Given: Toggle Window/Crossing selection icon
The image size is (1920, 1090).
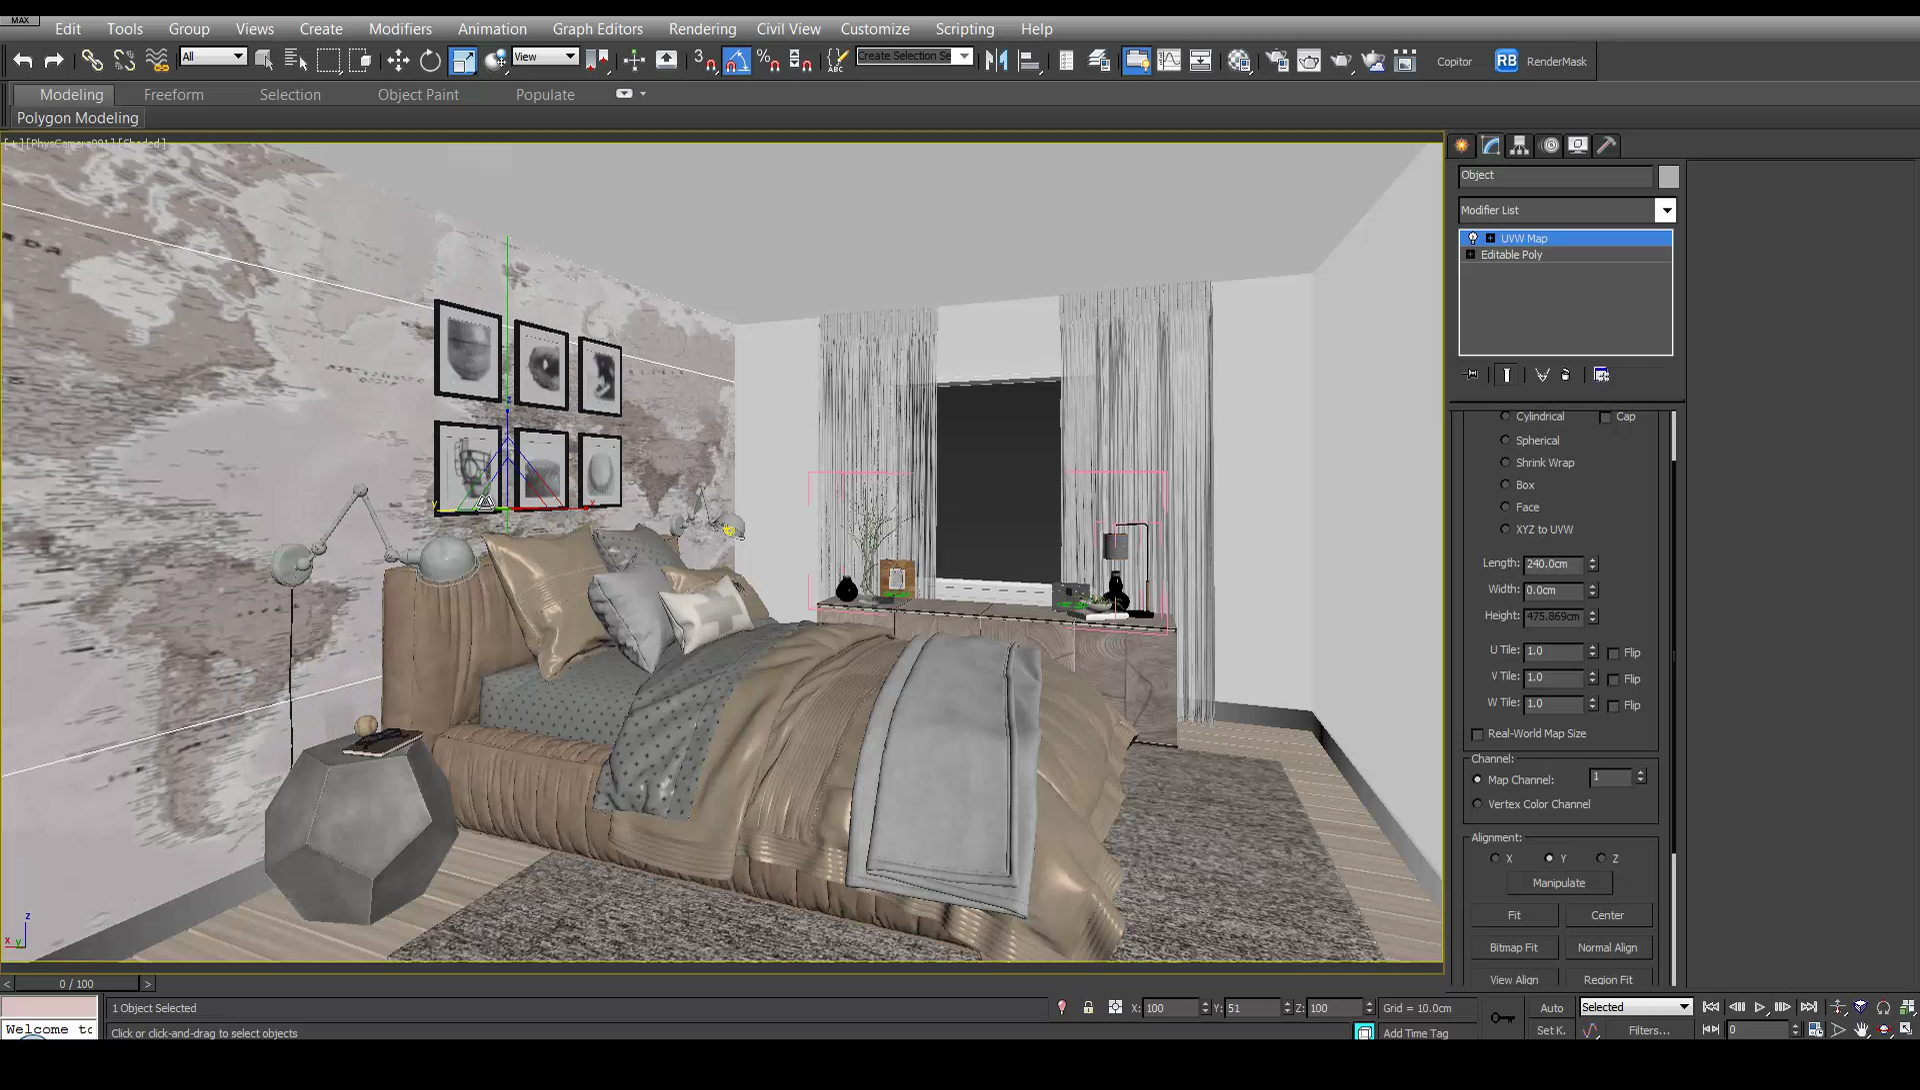Looking at the screenshot, I should point(360,61).
